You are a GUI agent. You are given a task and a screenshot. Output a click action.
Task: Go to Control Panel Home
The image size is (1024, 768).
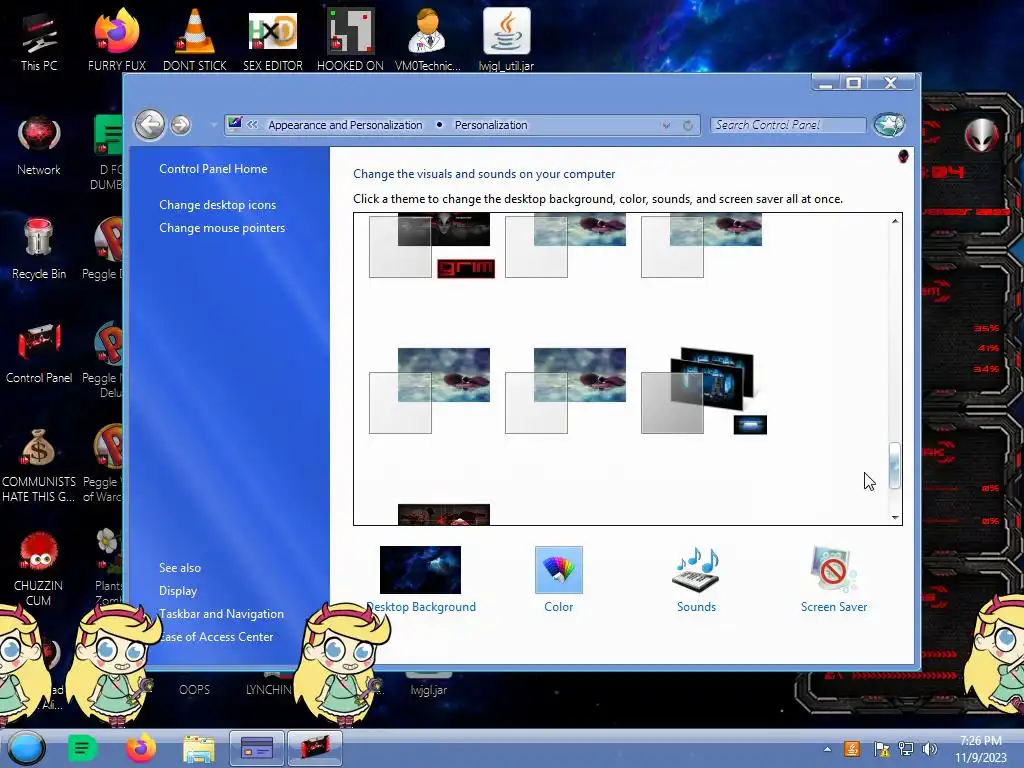[213, 168]
